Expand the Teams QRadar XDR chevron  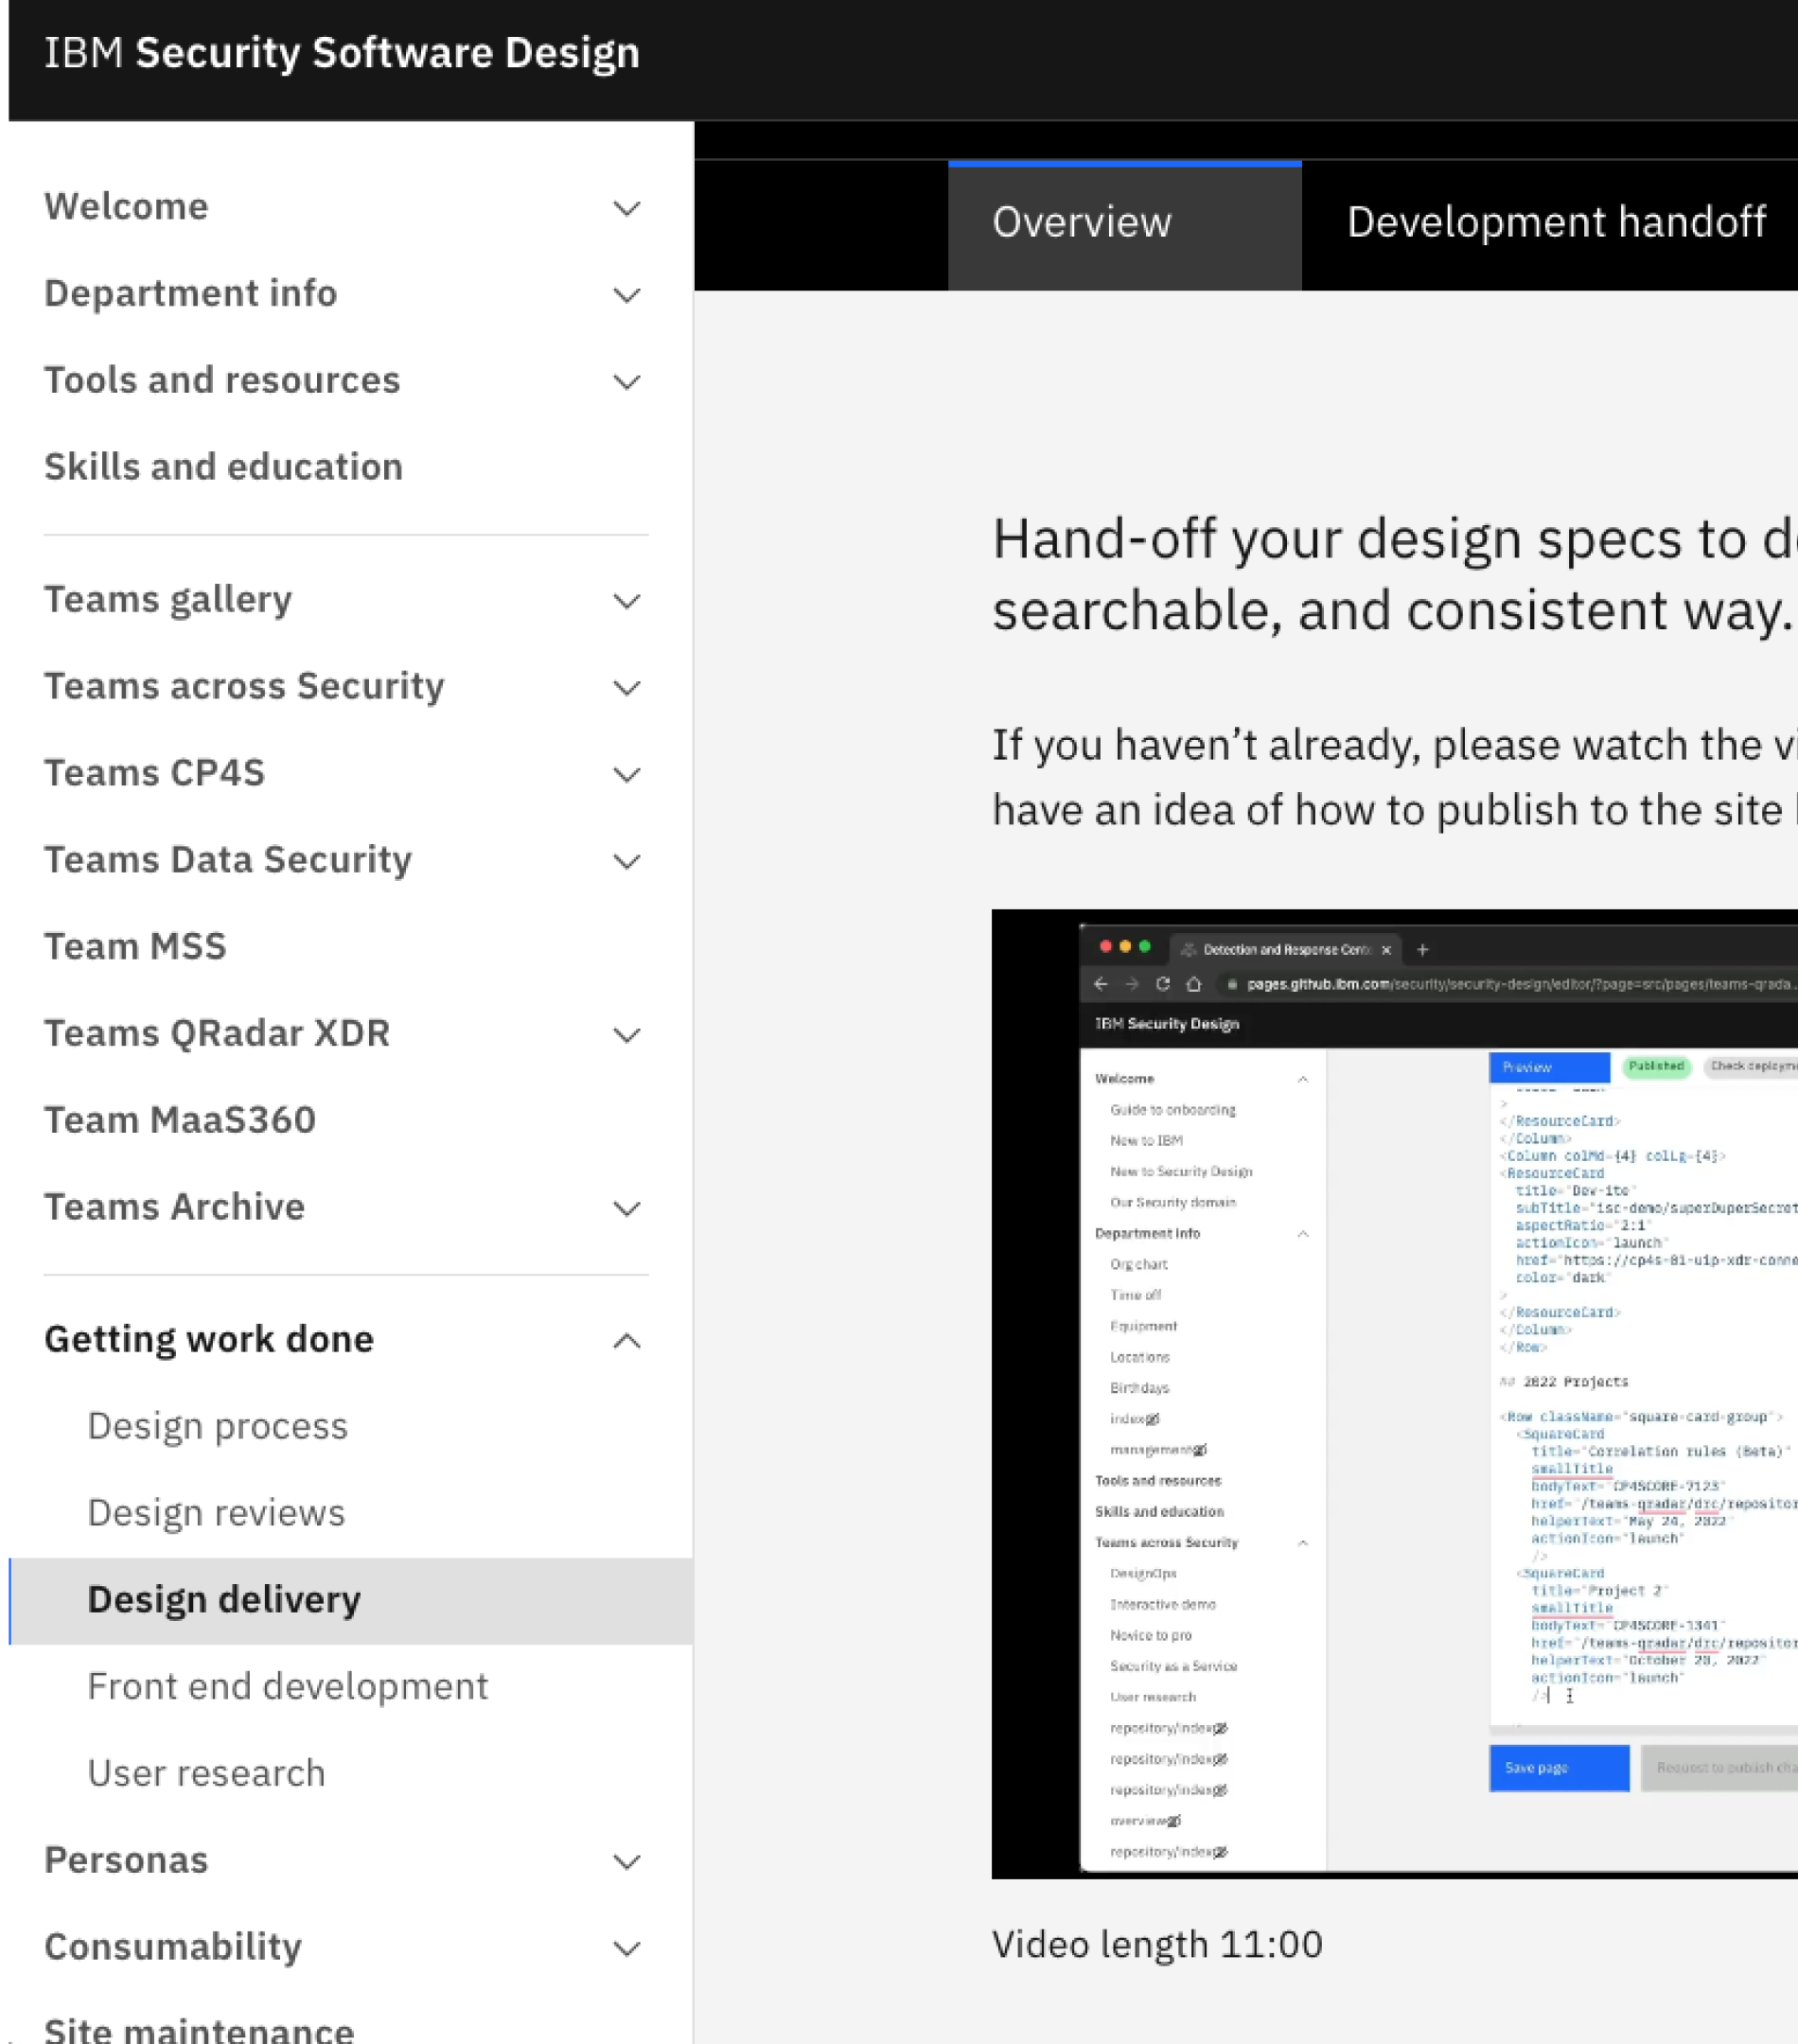pos(626,1035)
